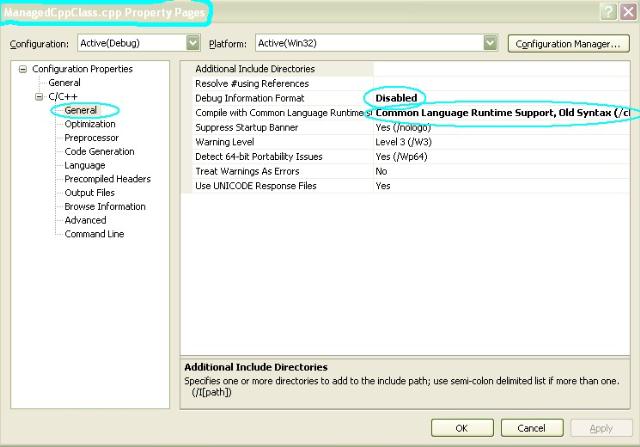640x447 pixels.
Task: Open the Code Generation property page
Action: 99,151
